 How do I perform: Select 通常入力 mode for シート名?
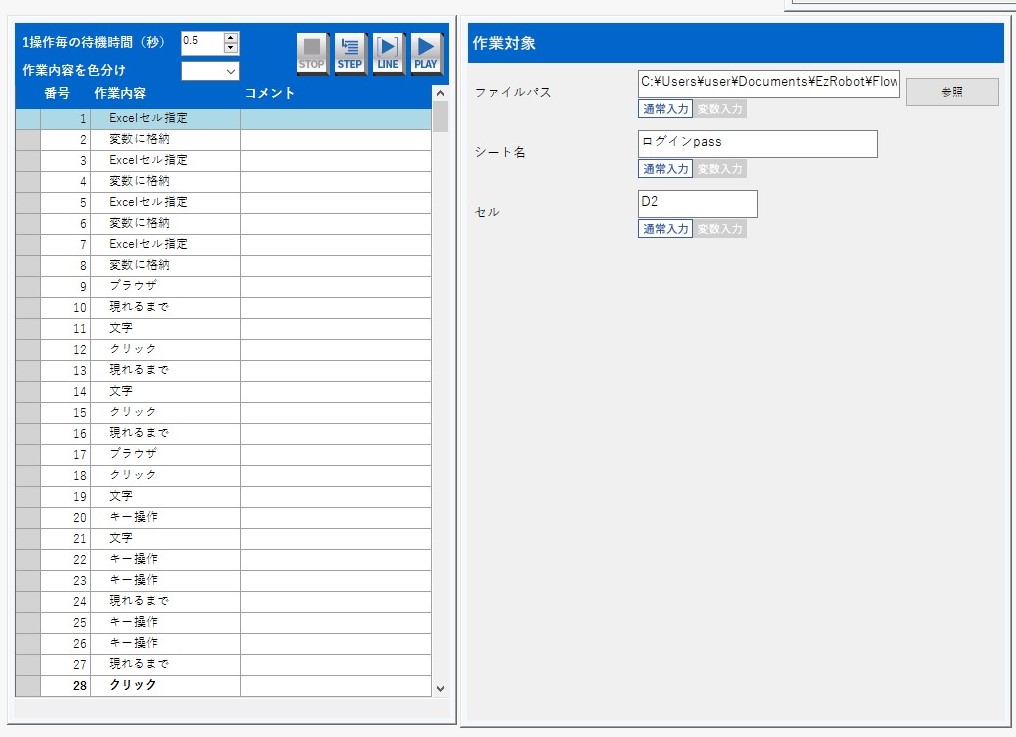(665, 168)
